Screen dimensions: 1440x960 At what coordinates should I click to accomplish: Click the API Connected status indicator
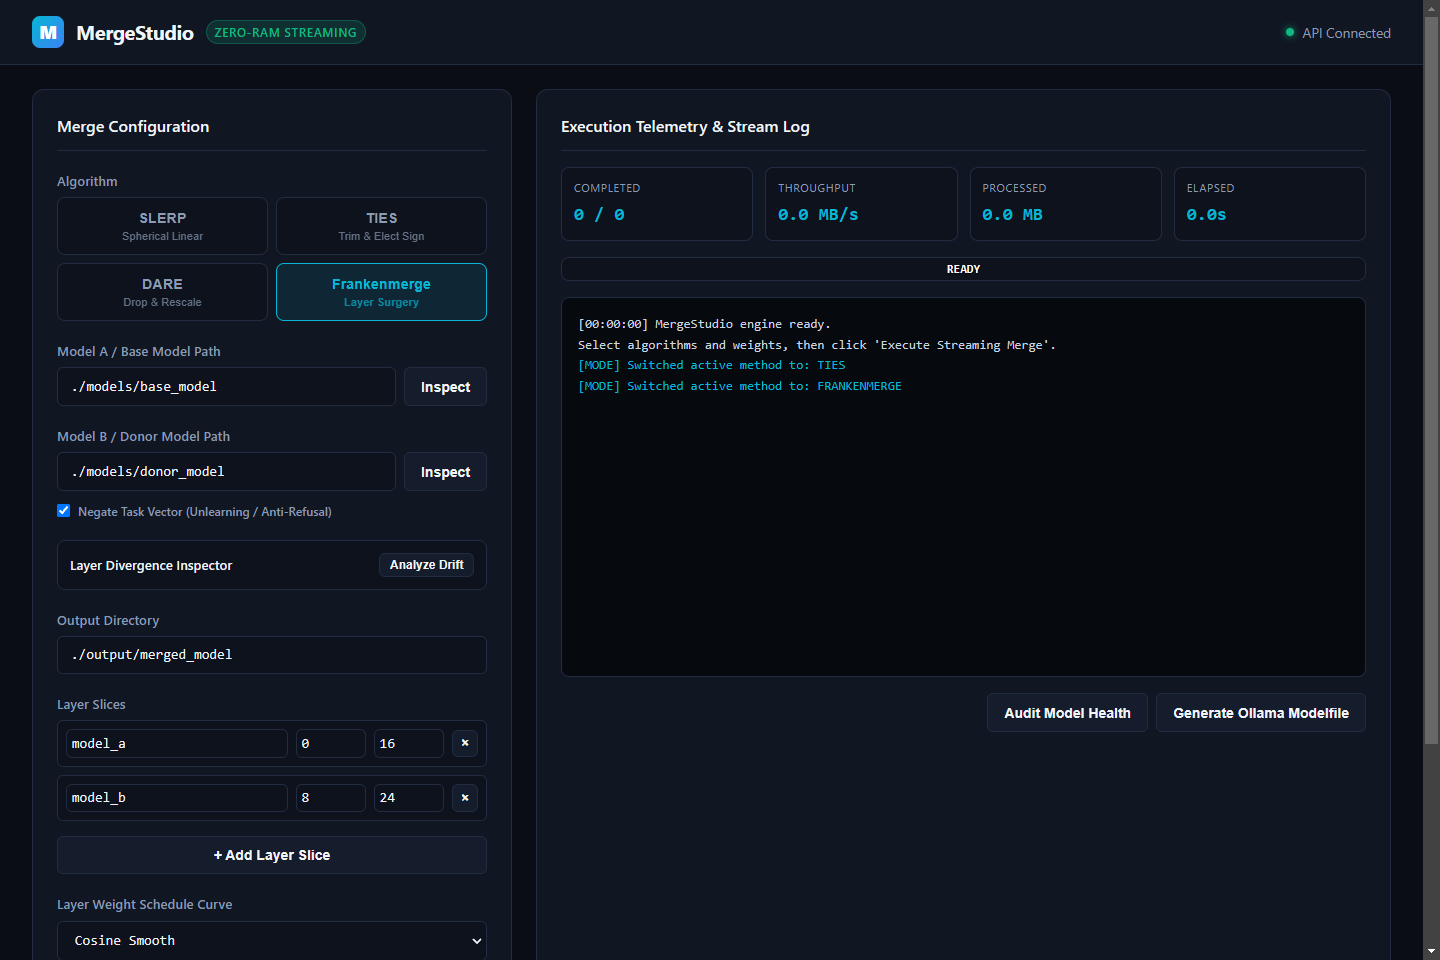[x=1338, y=33]
